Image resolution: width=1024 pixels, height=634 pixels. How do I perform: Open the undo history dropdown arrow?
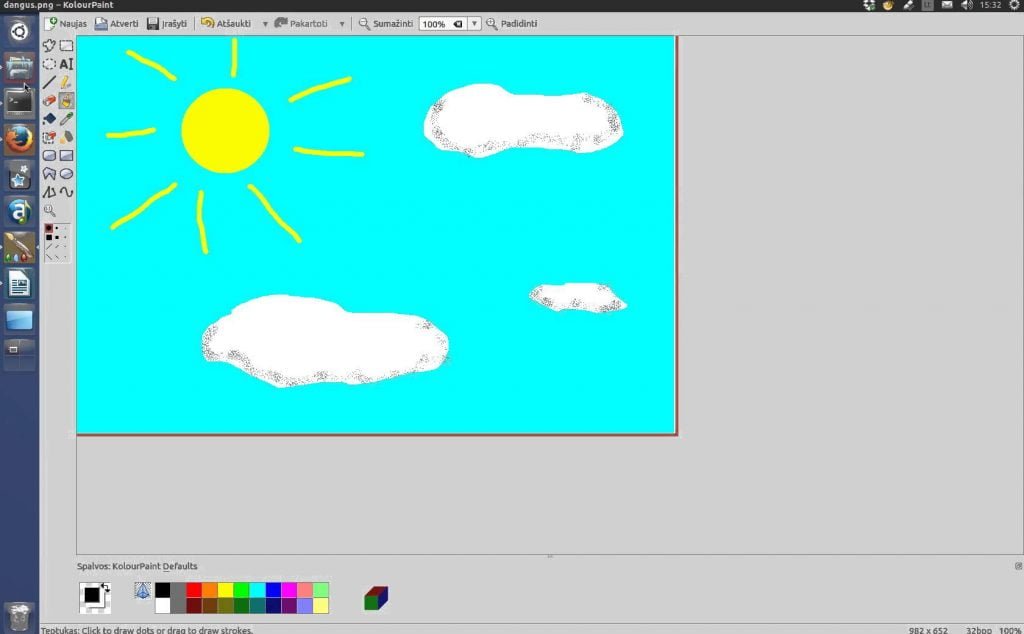coord(265,24)
